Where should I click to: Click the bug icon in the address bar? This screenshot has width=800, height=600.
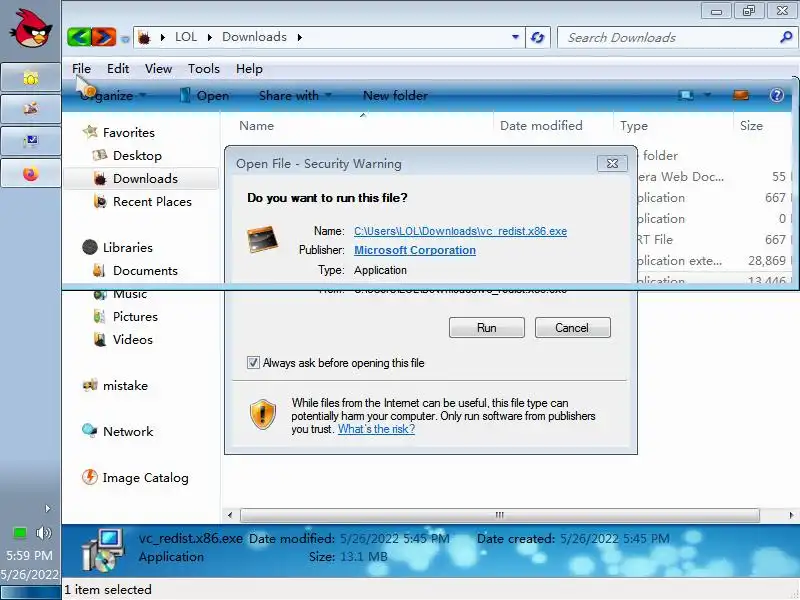(144, 37)
